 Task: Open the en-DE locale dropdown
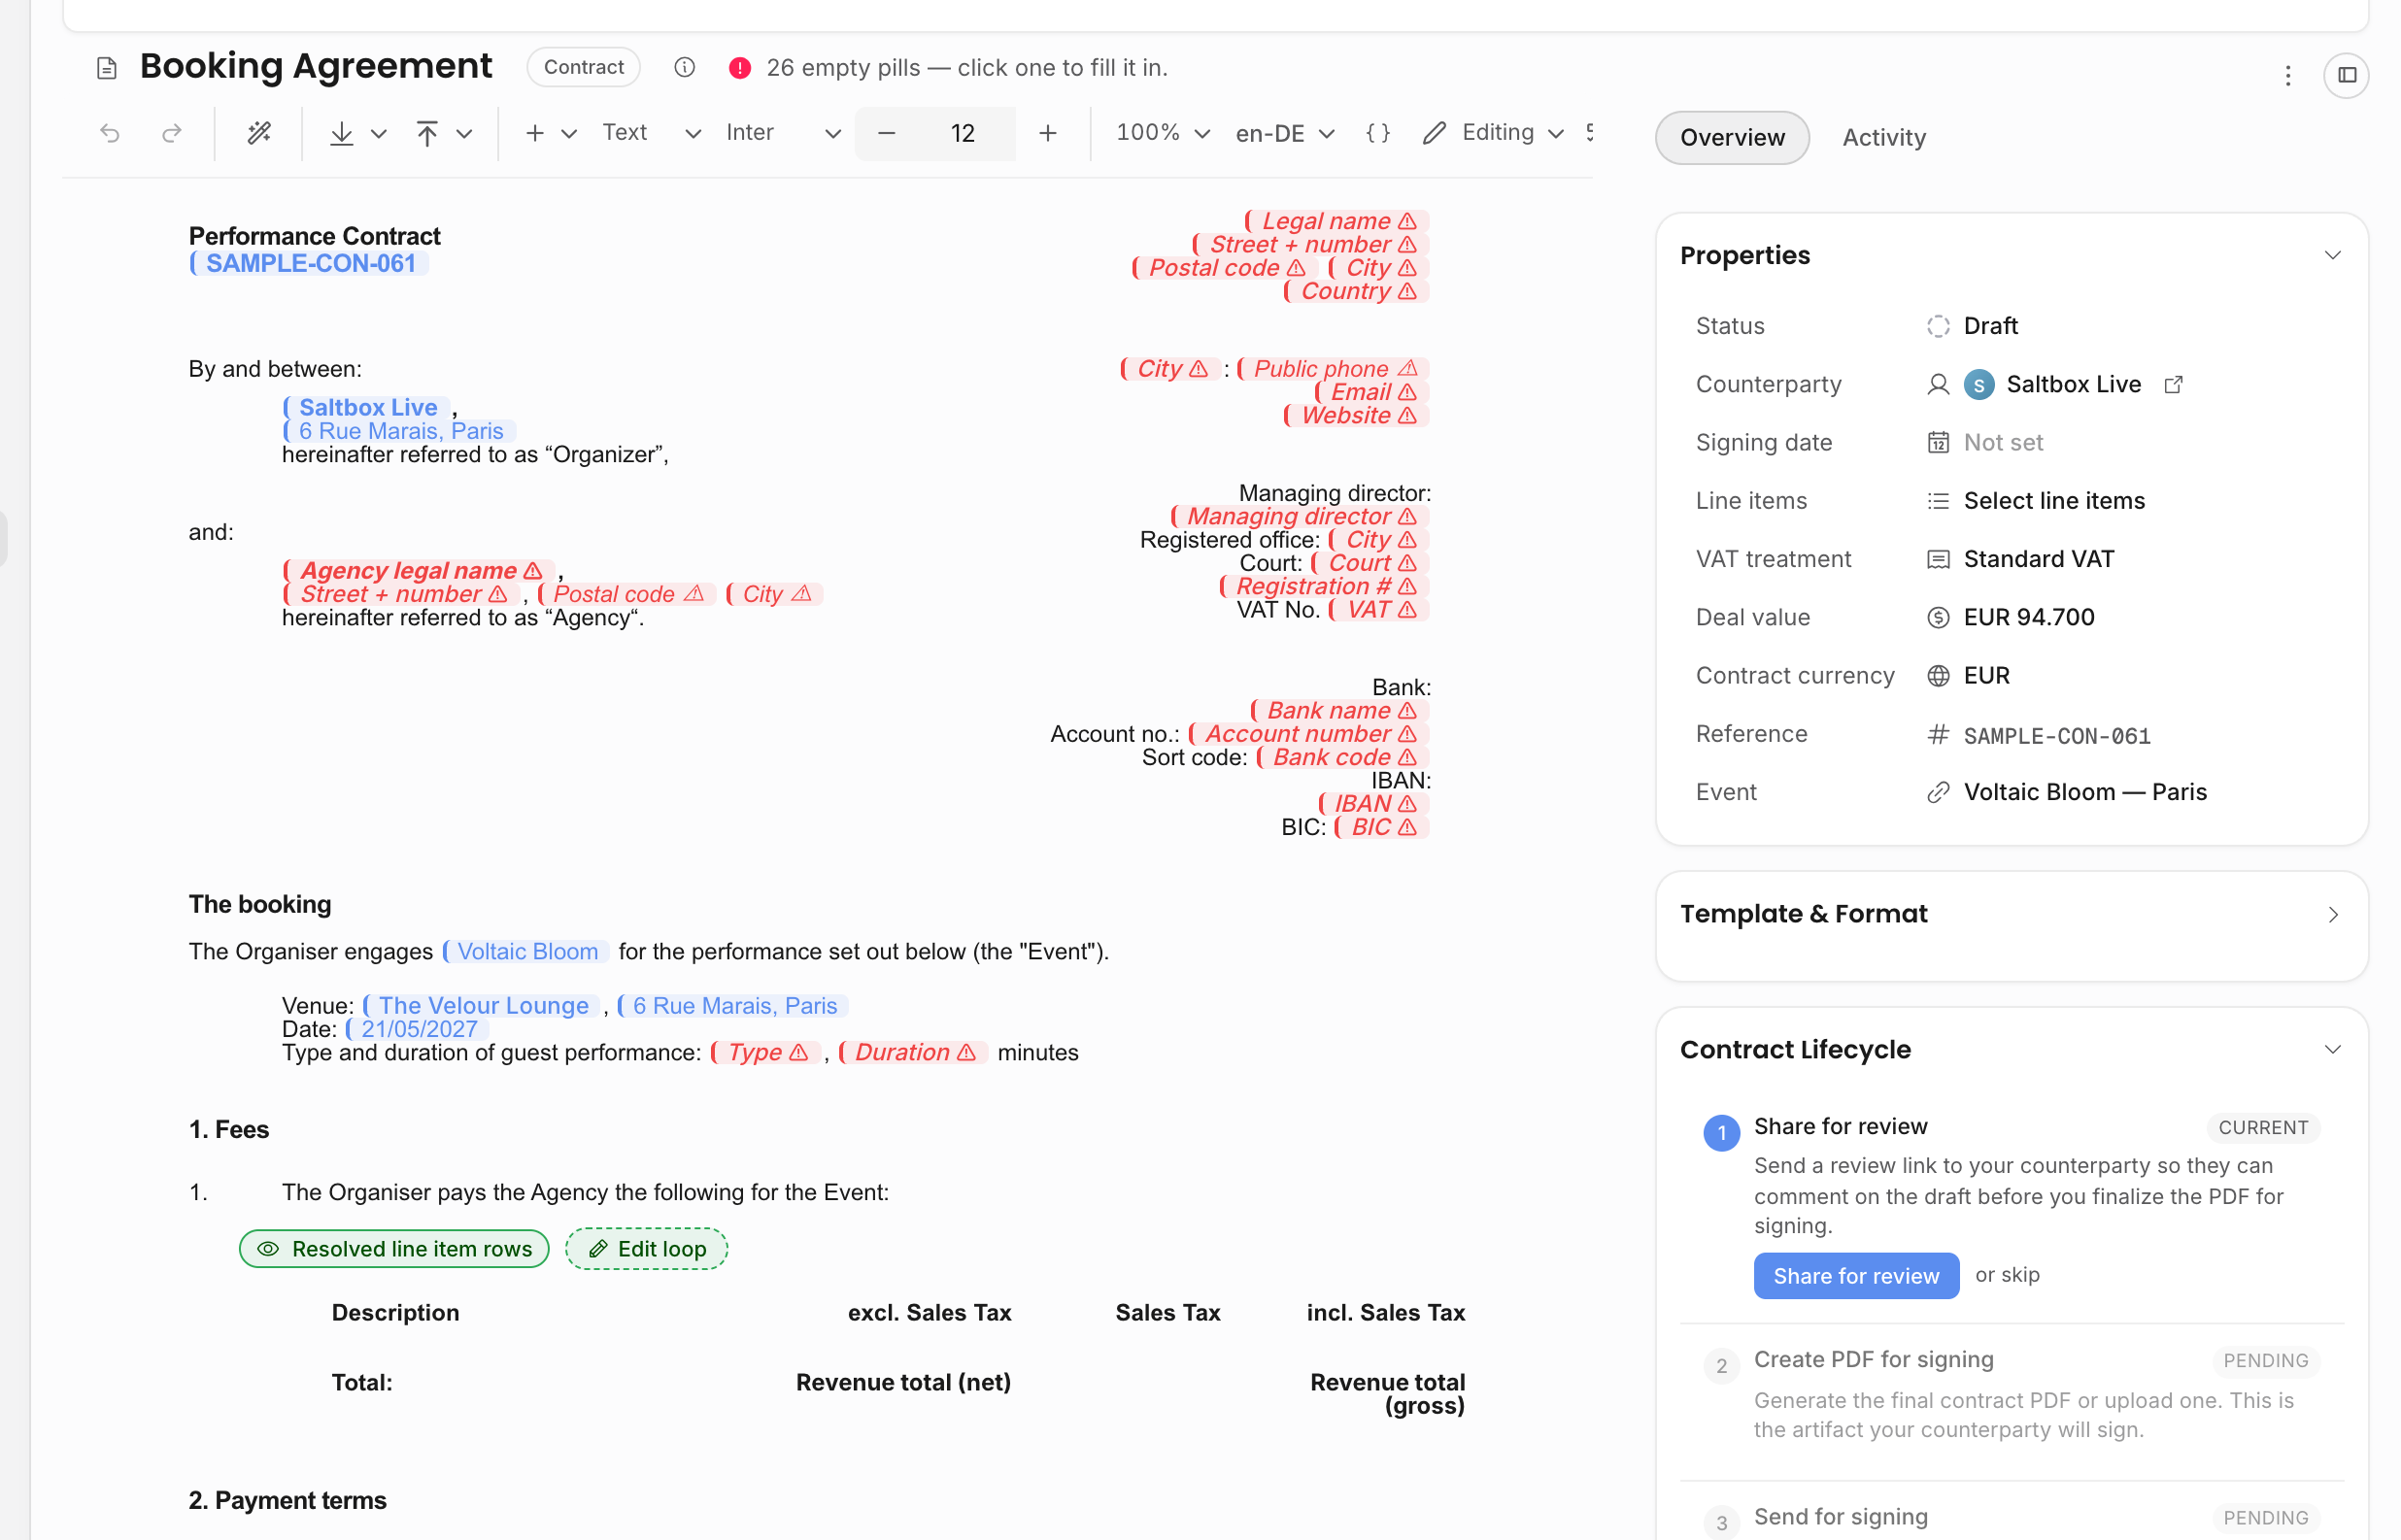[1285, 133]
